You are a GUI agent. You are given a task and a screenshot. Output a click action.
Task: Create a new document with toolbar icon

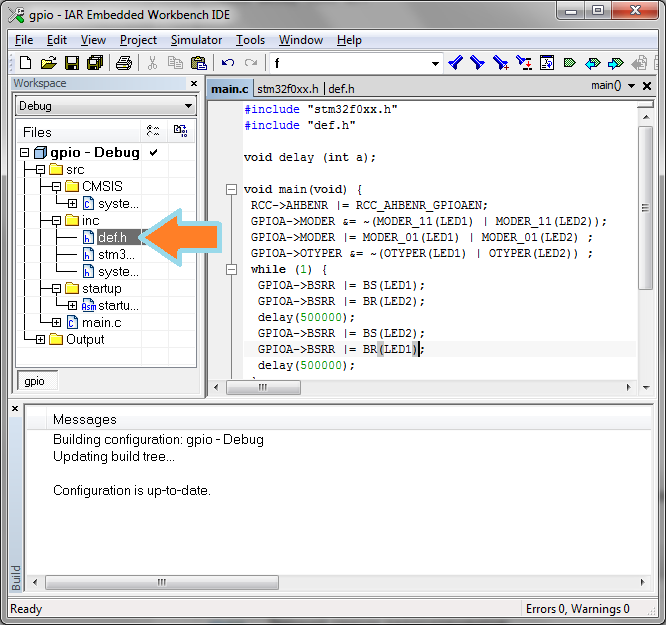[25, 63]
